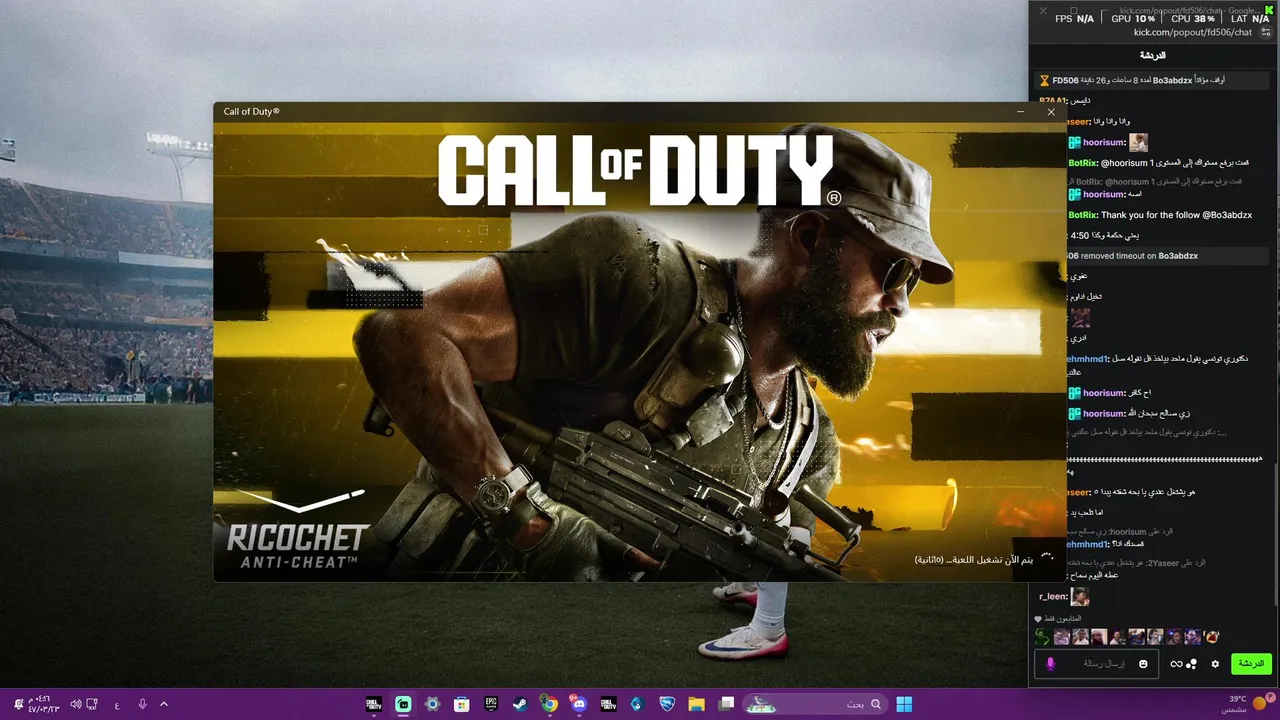Click the Call of Duty launcher window title
This screenshot has height=720, width=1280.
pyautogui.click(x=251, y=112)
